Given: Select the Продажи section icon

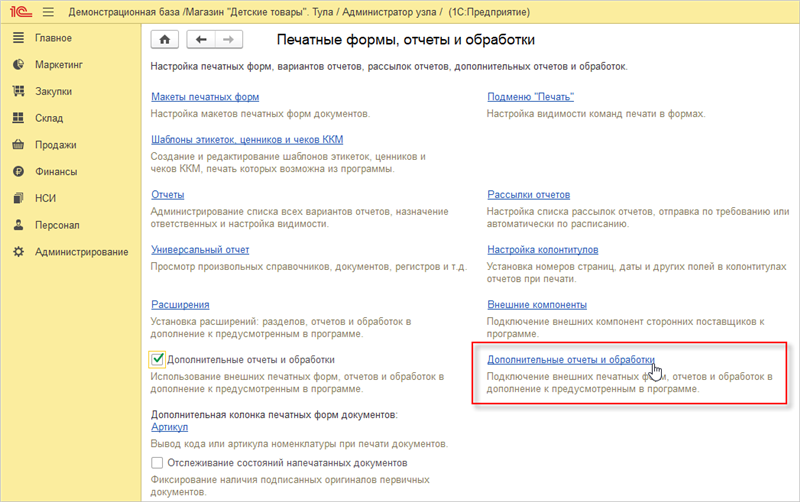Looking at the screenshot, I should coord(18,145).
